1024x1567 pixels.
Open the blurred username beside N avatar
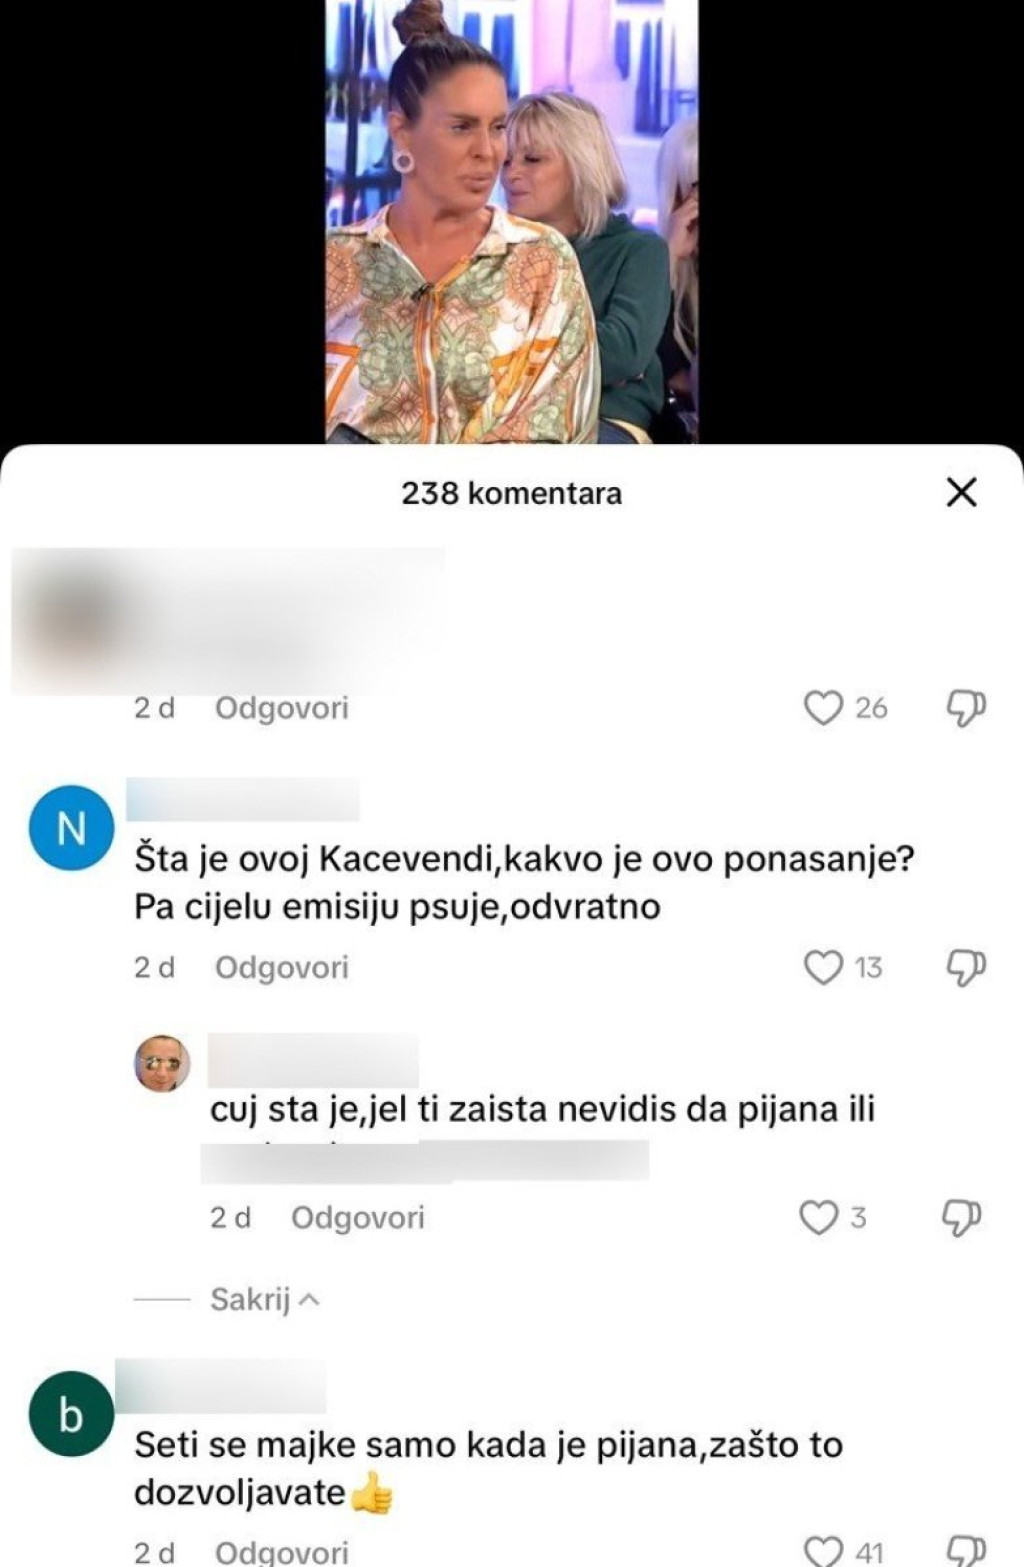pyautogui.click(x=243, y=799)
